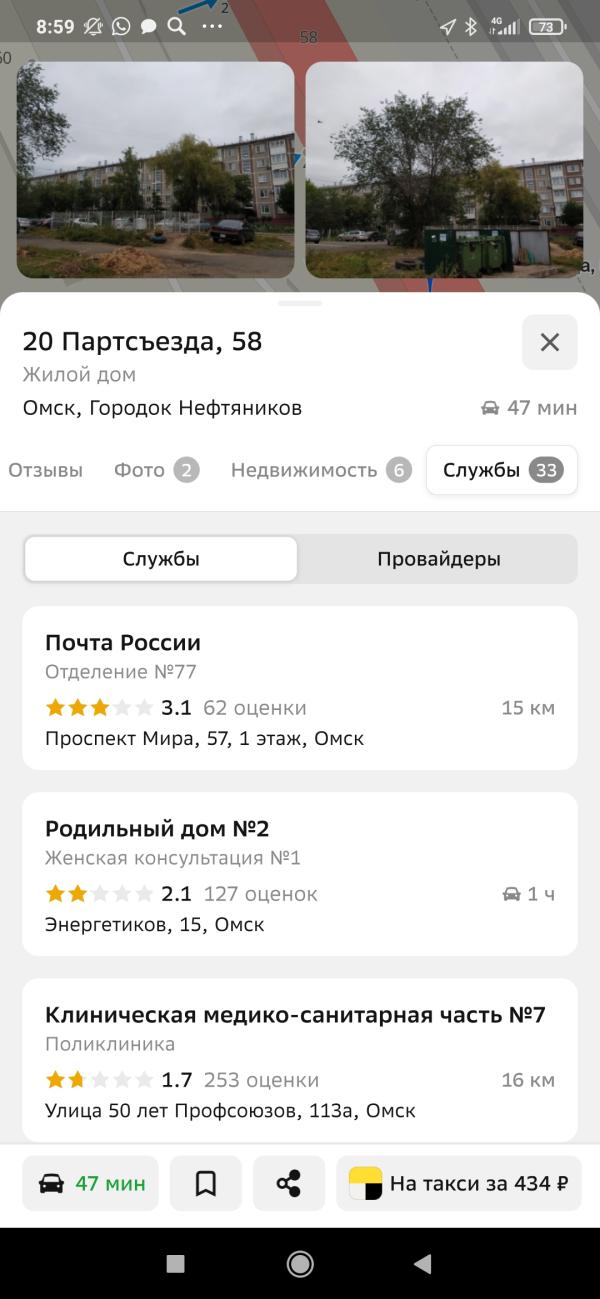Screen dimensions: 600x1299
Task: Tap the Yandex taxi logo icon
Action: coord(365,1184)
